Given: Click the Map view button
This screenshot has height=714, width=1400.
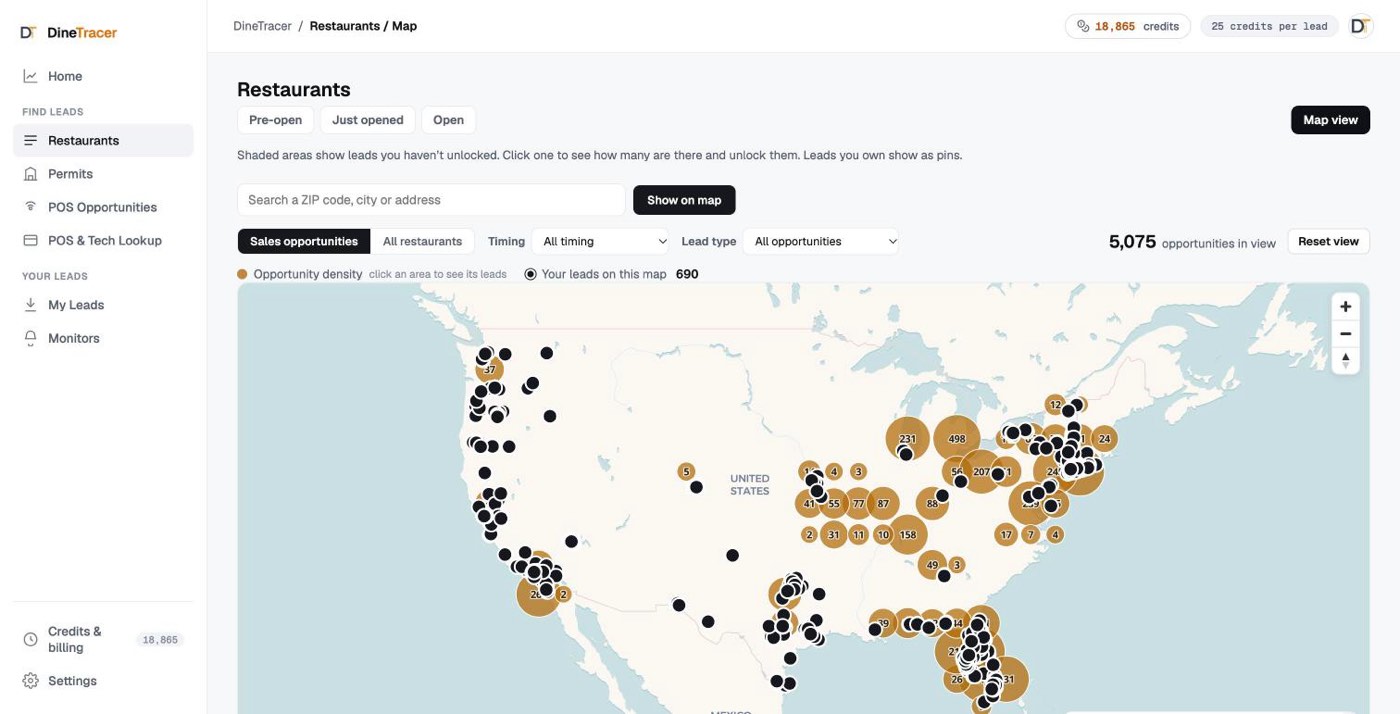Looking at the screenshot, I should (x=1330, y=120).
